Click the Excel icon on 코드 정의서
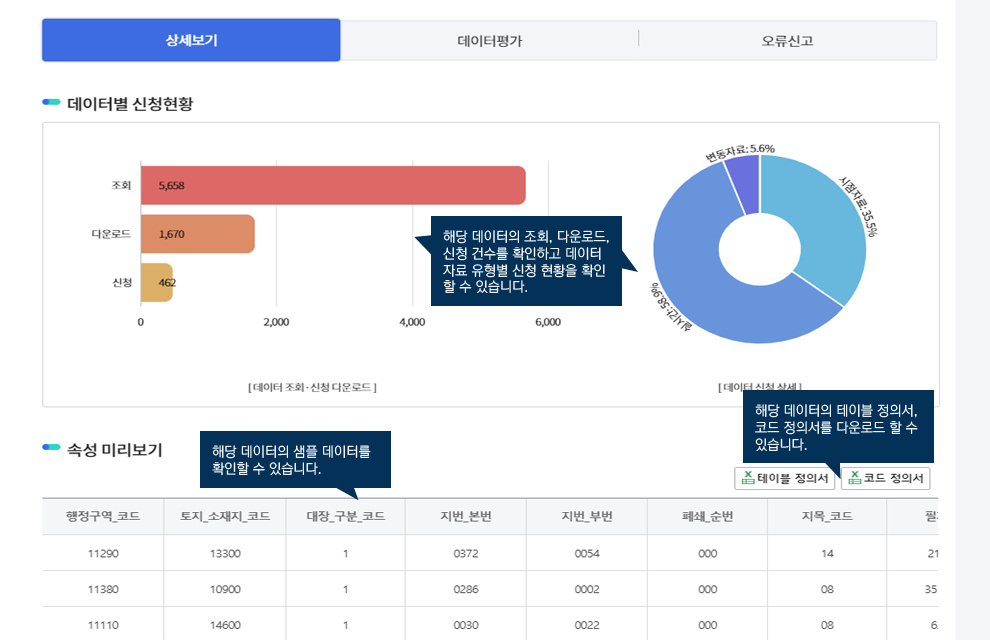 (854, 478)
